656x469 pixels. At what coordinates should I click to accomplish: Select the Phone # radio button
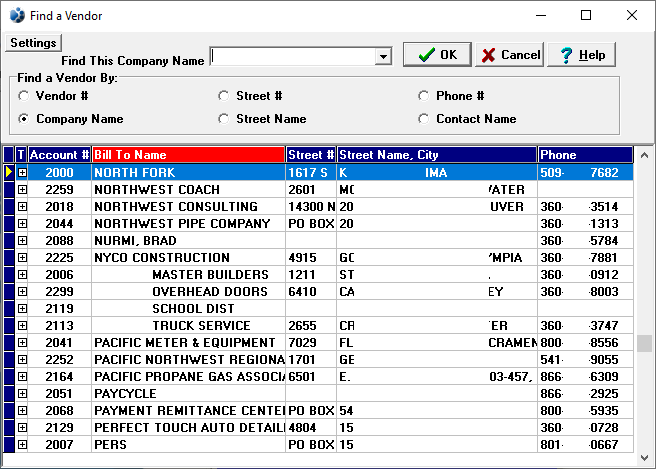(x=424, y=96)
